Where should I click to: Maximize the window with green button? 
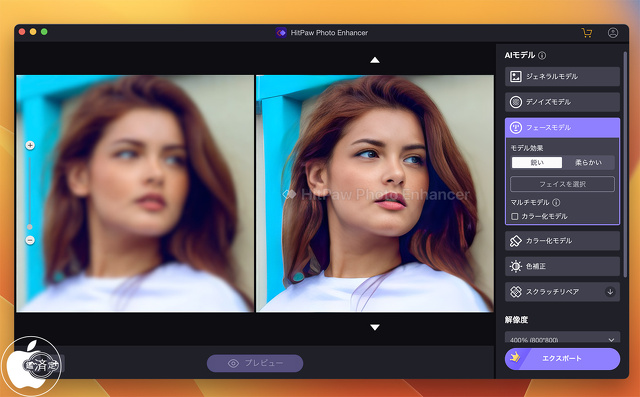coord(44,32)
